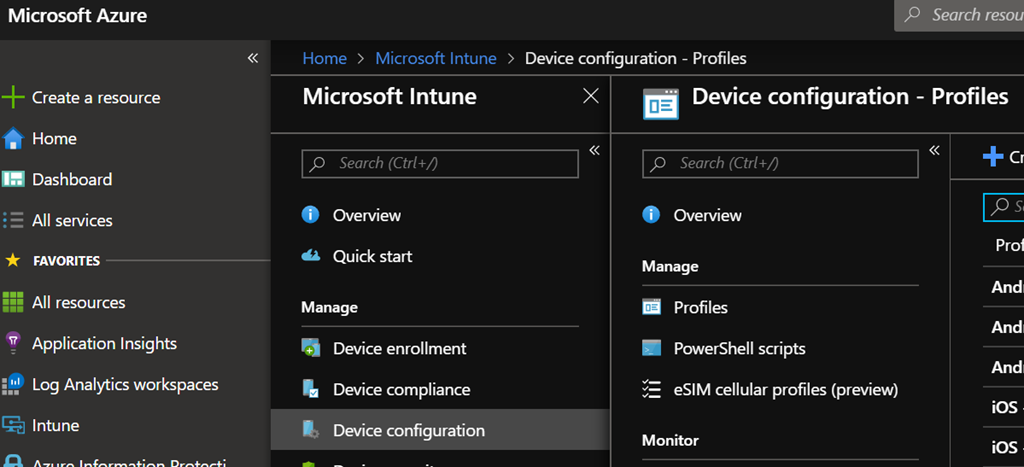Image resolution: width=1024 pixels, height=467 pixels.
Task: Open Application Insights lightbulb icon
Action: click(13, 343)
